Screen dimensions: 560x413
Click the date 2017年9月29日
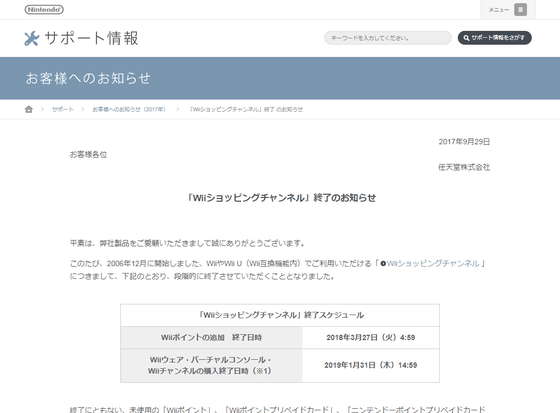coord(464,142)
